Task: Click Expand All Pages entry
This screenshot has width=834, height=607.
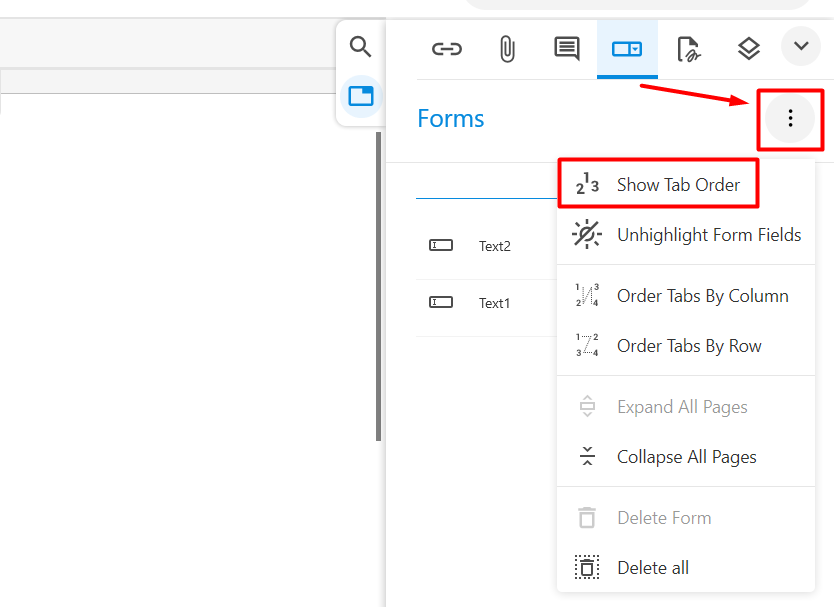Action: (x=686, y=407)
